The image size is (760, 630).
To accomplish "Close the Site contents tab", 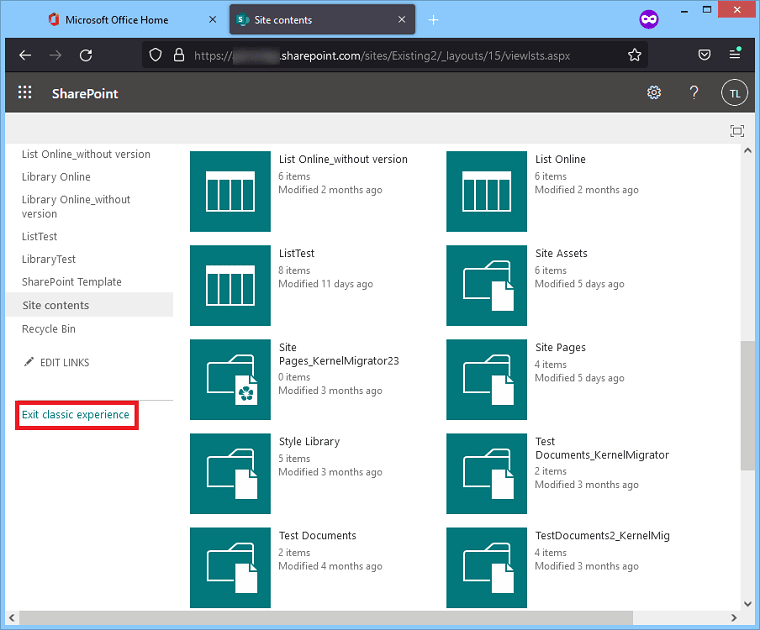I will pos(401,19).
